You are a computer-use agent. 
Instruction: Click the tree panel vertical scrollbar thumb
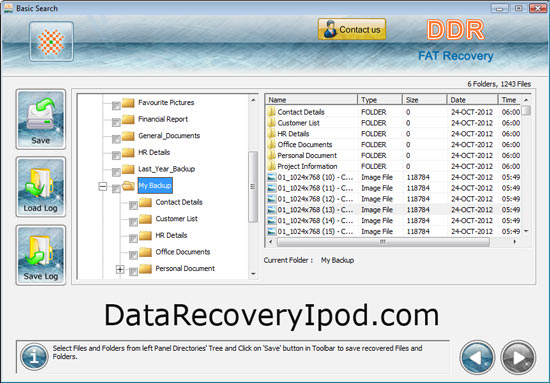click(x=253, y=187)
